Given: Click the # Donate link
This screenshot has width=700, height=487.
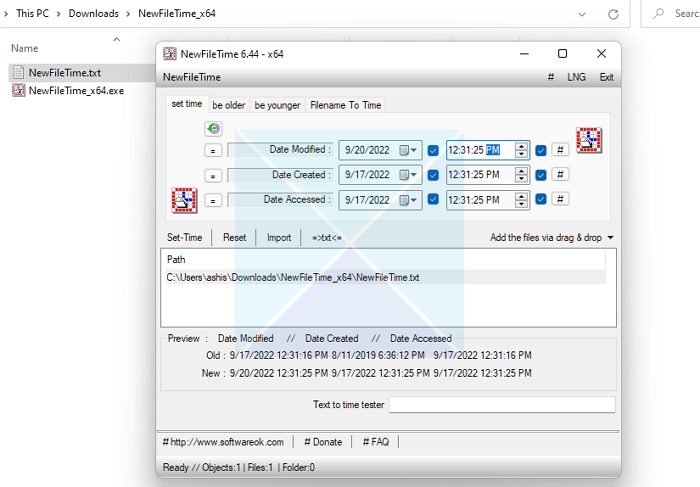Looking at the screenshot, I should 323,442.
